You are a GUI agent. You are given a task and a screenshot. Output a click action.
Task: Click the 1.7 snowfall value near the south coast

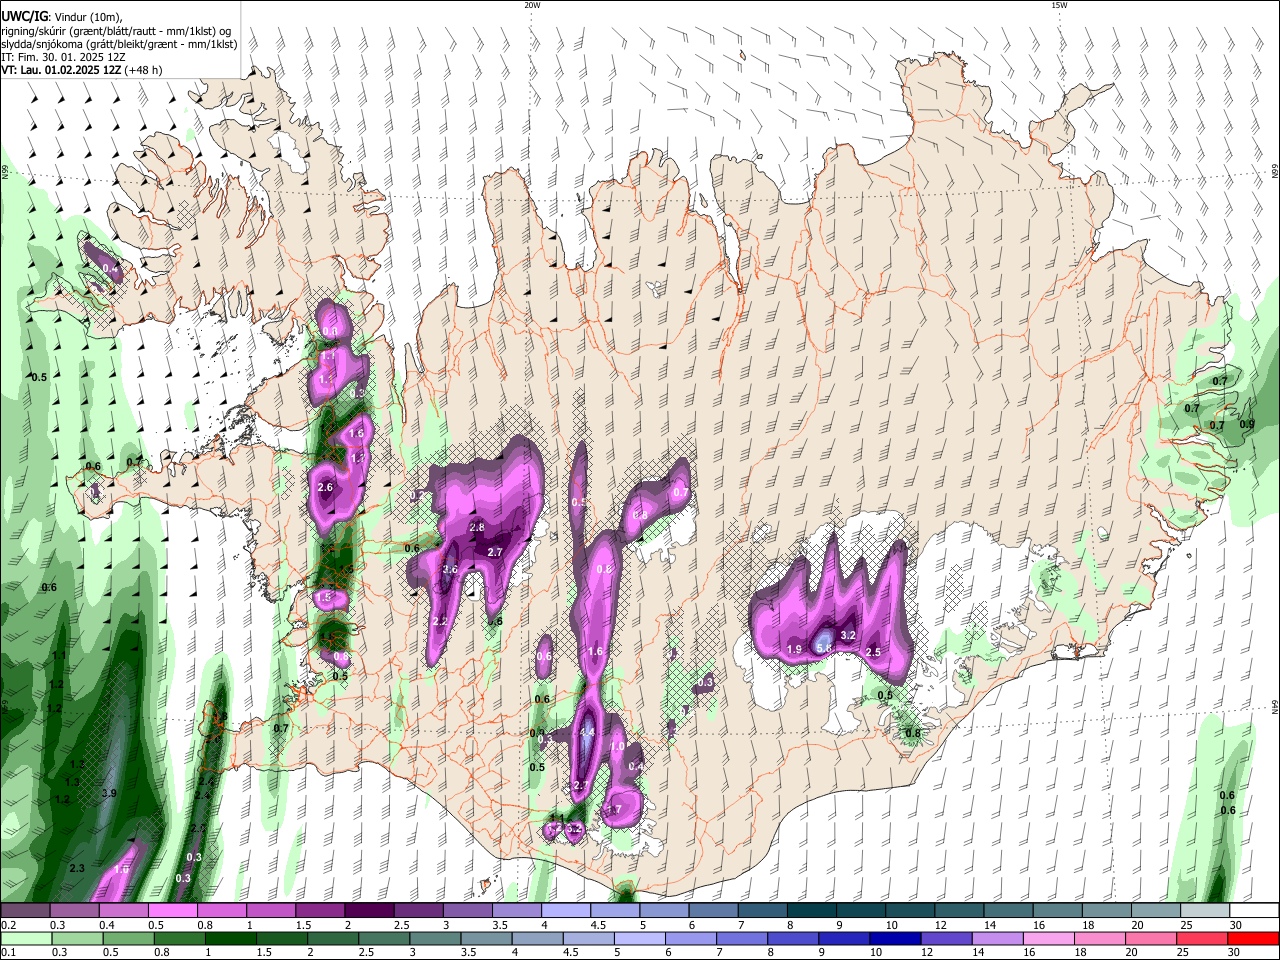tap(614, 810)
